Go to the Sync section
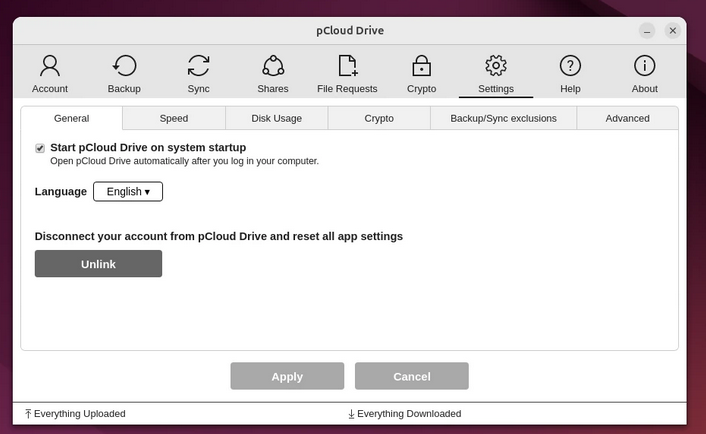Viewport: 706px width, 434px height. [x=198, y=74]
